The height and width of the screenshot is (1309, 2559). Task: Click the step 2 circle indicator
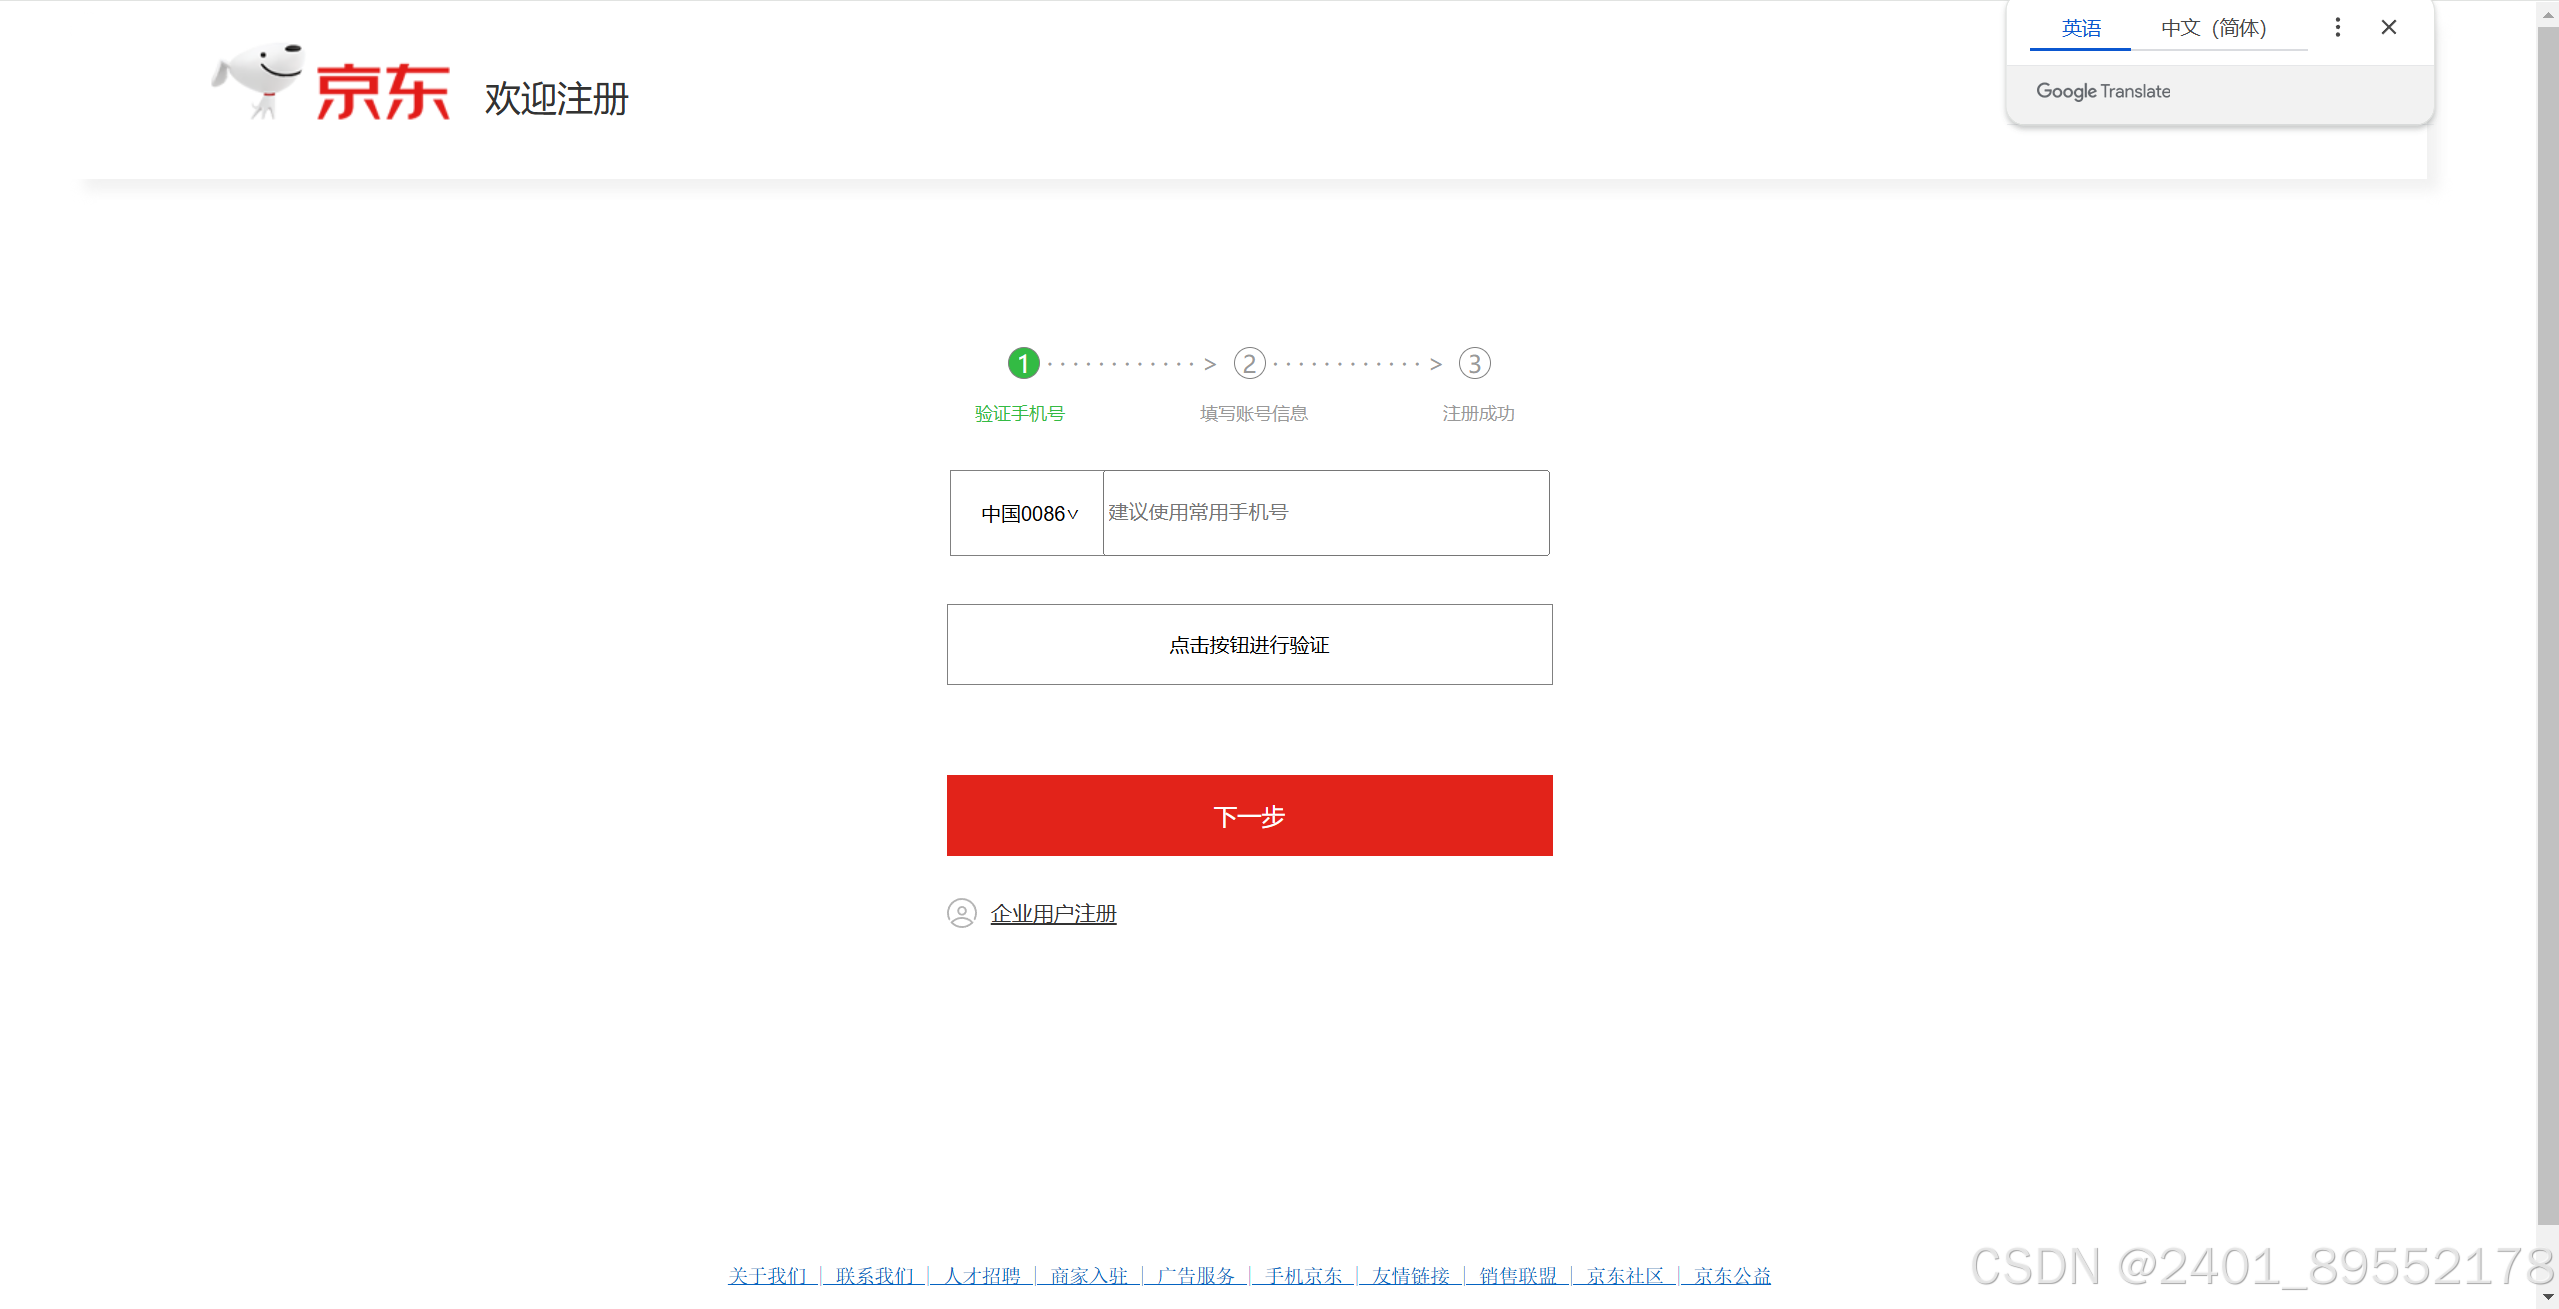[x=1249, y=363]
